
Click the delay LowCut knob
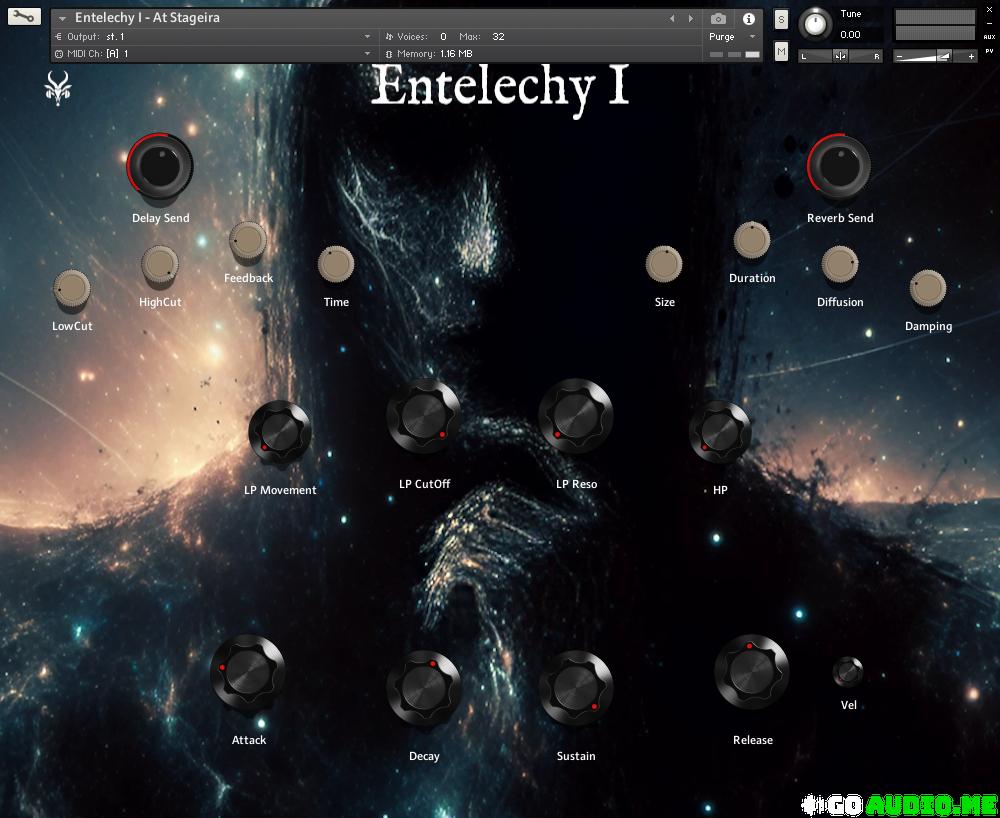71,288
